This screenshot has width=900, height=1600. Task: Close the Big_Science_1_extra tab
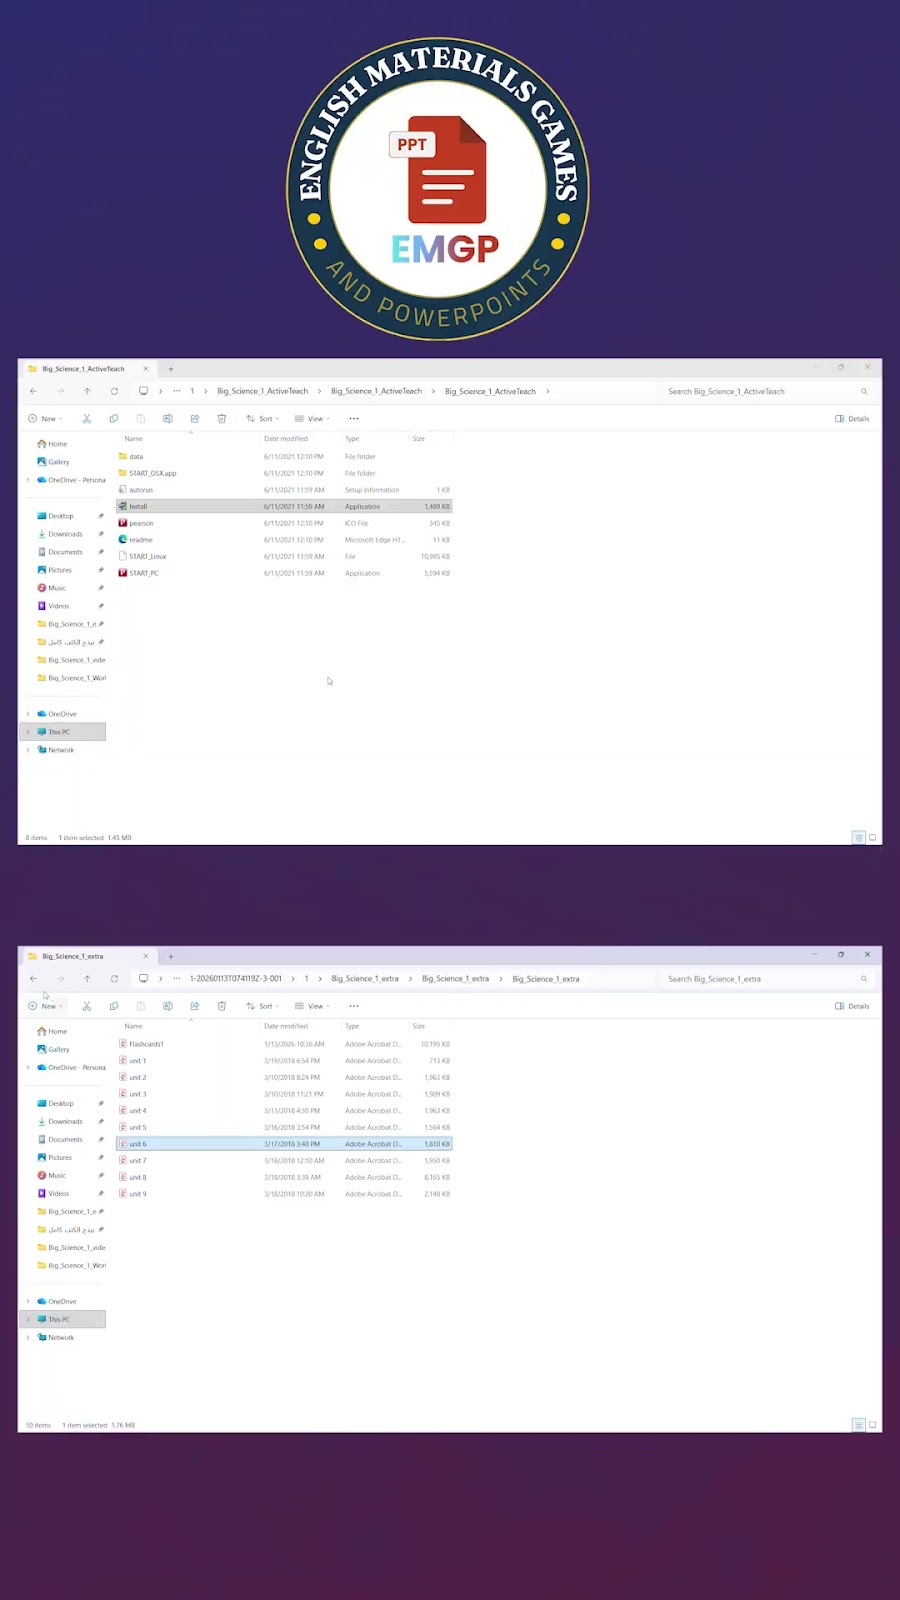146,956
